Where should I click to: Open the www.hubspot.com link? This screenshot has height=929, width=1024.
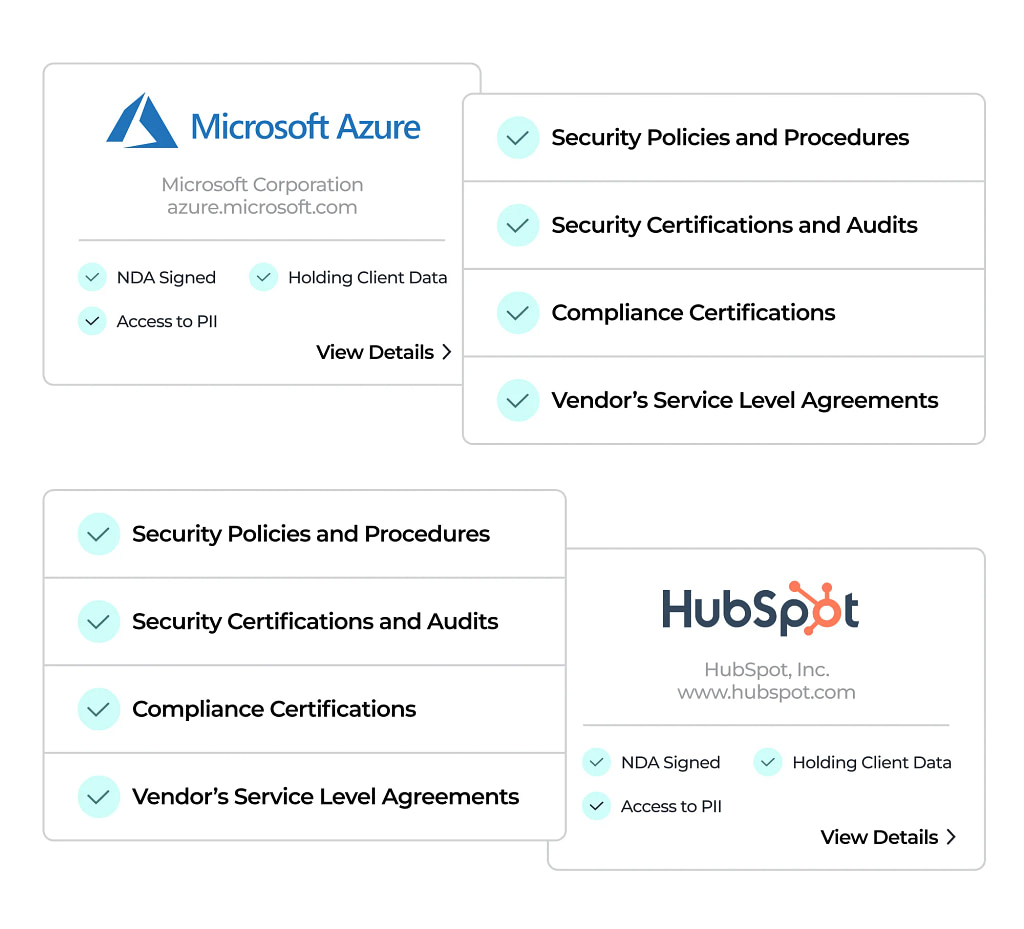pos(766,692)
